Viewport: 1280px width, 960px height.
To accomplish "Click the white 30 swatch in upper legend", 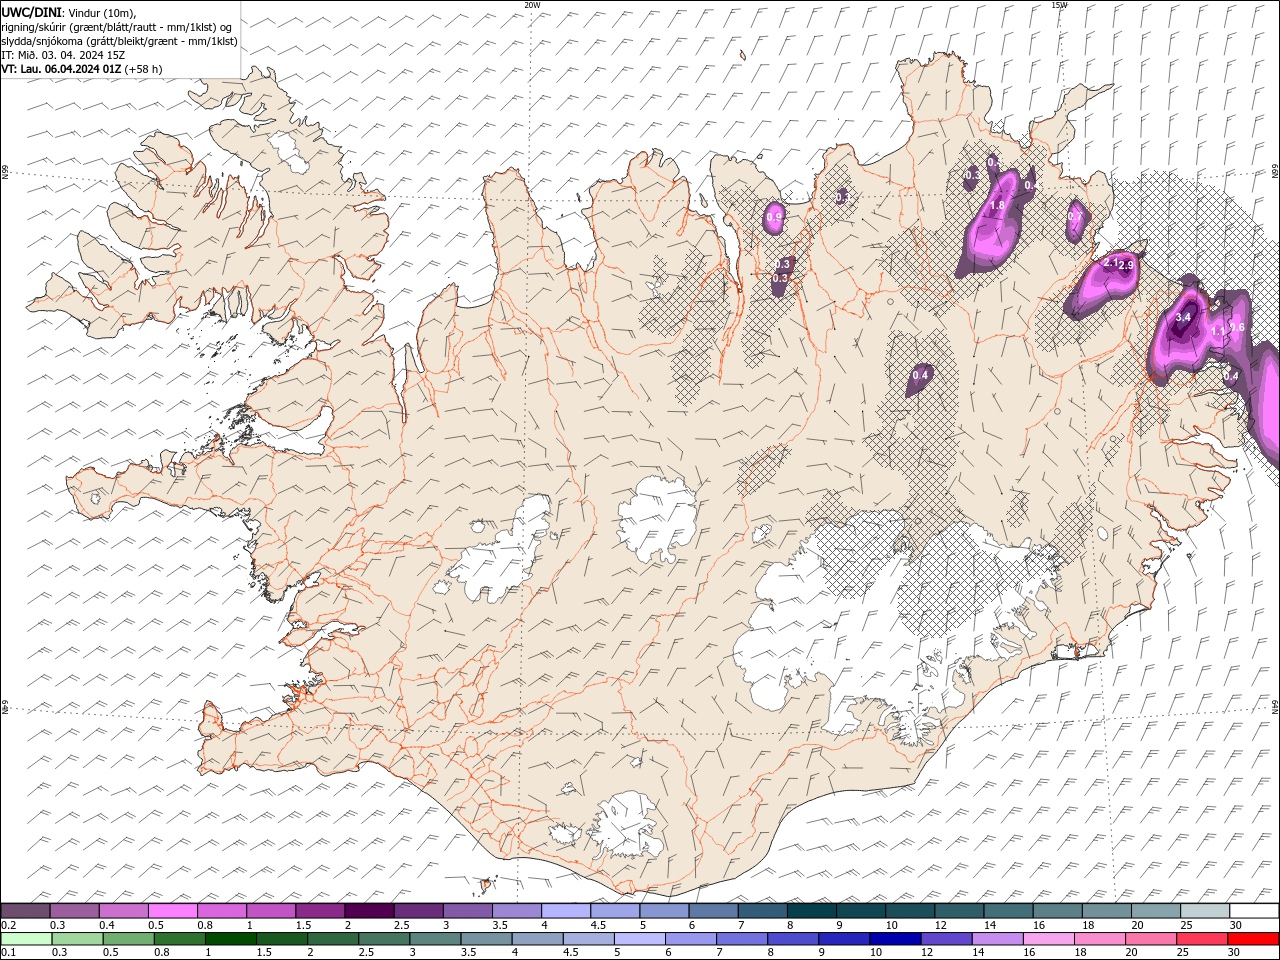I will 1254,911.
